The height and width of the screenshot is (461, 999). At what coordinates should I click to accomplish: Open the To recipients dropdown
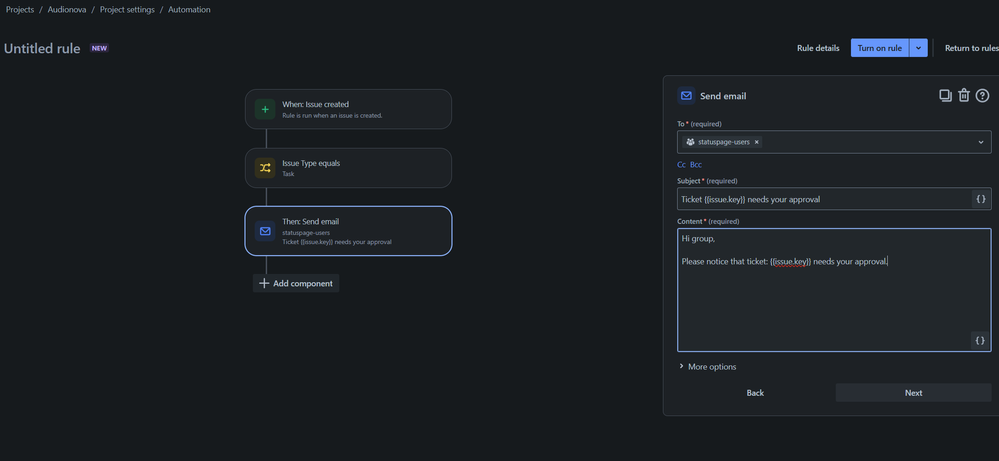(x=981, y=142)
